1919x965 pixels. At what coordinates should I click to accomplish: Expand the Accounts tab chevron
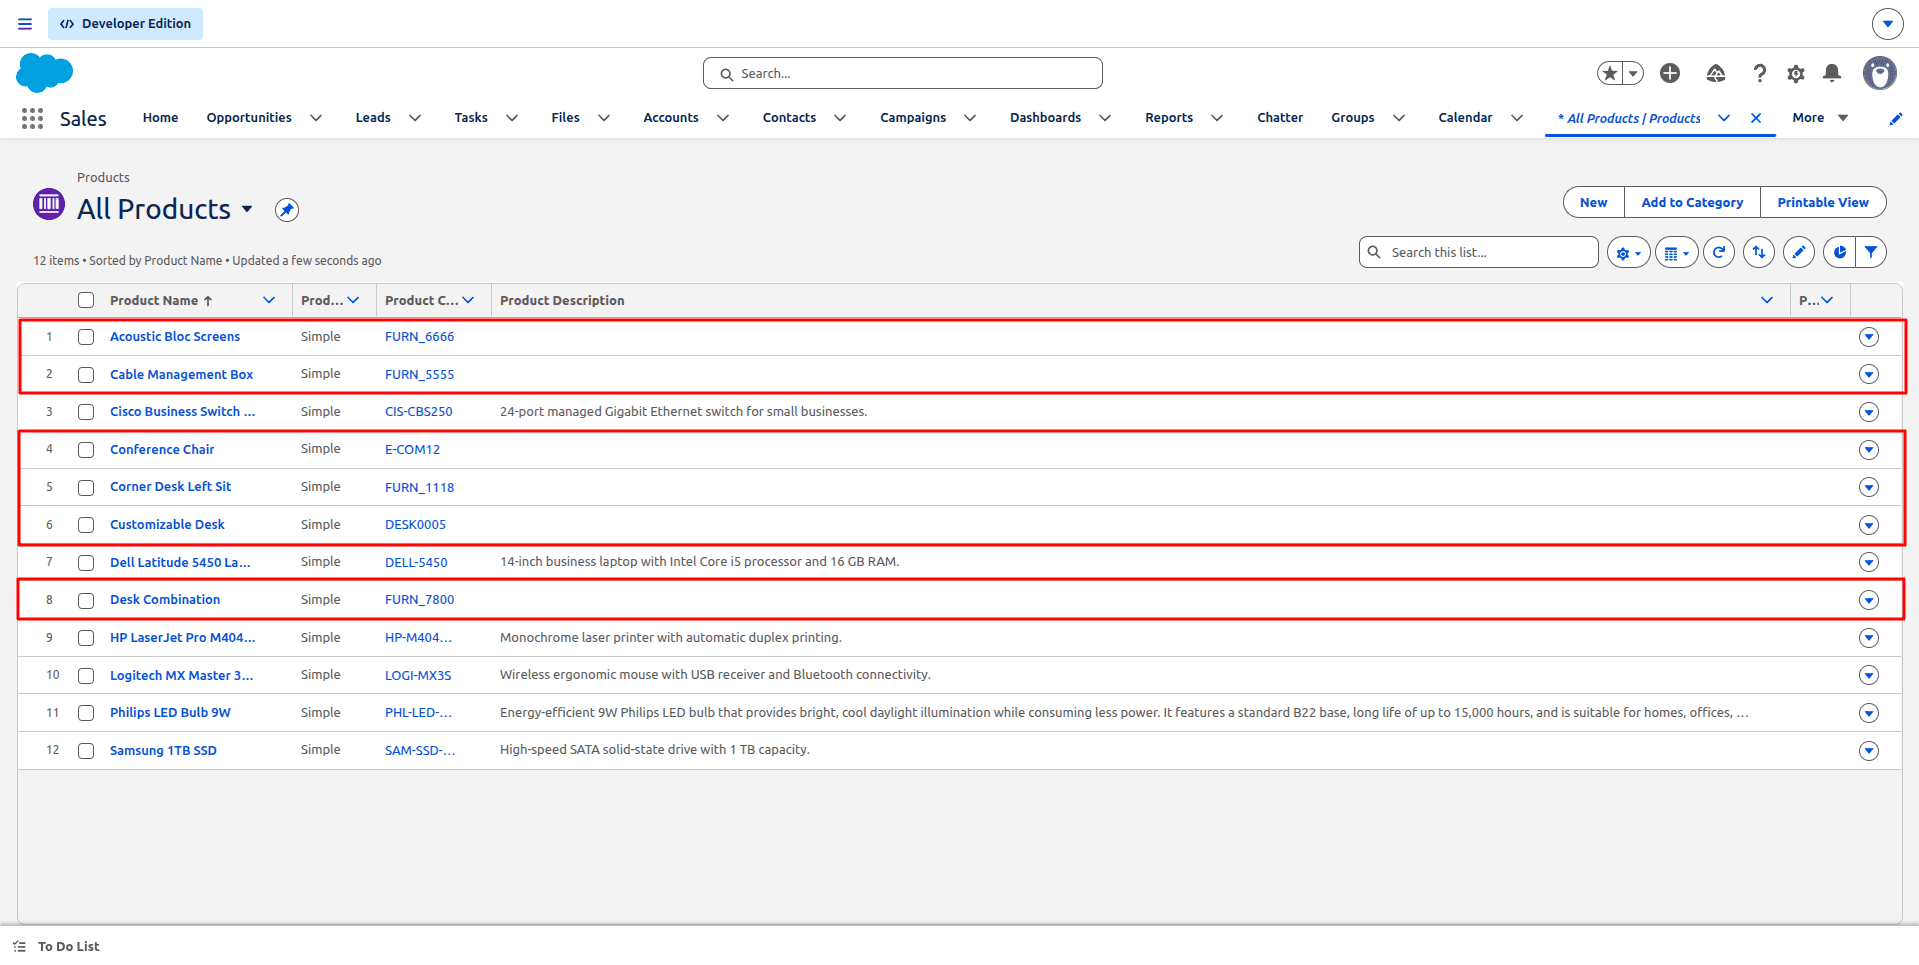click(x=723, y=118)
